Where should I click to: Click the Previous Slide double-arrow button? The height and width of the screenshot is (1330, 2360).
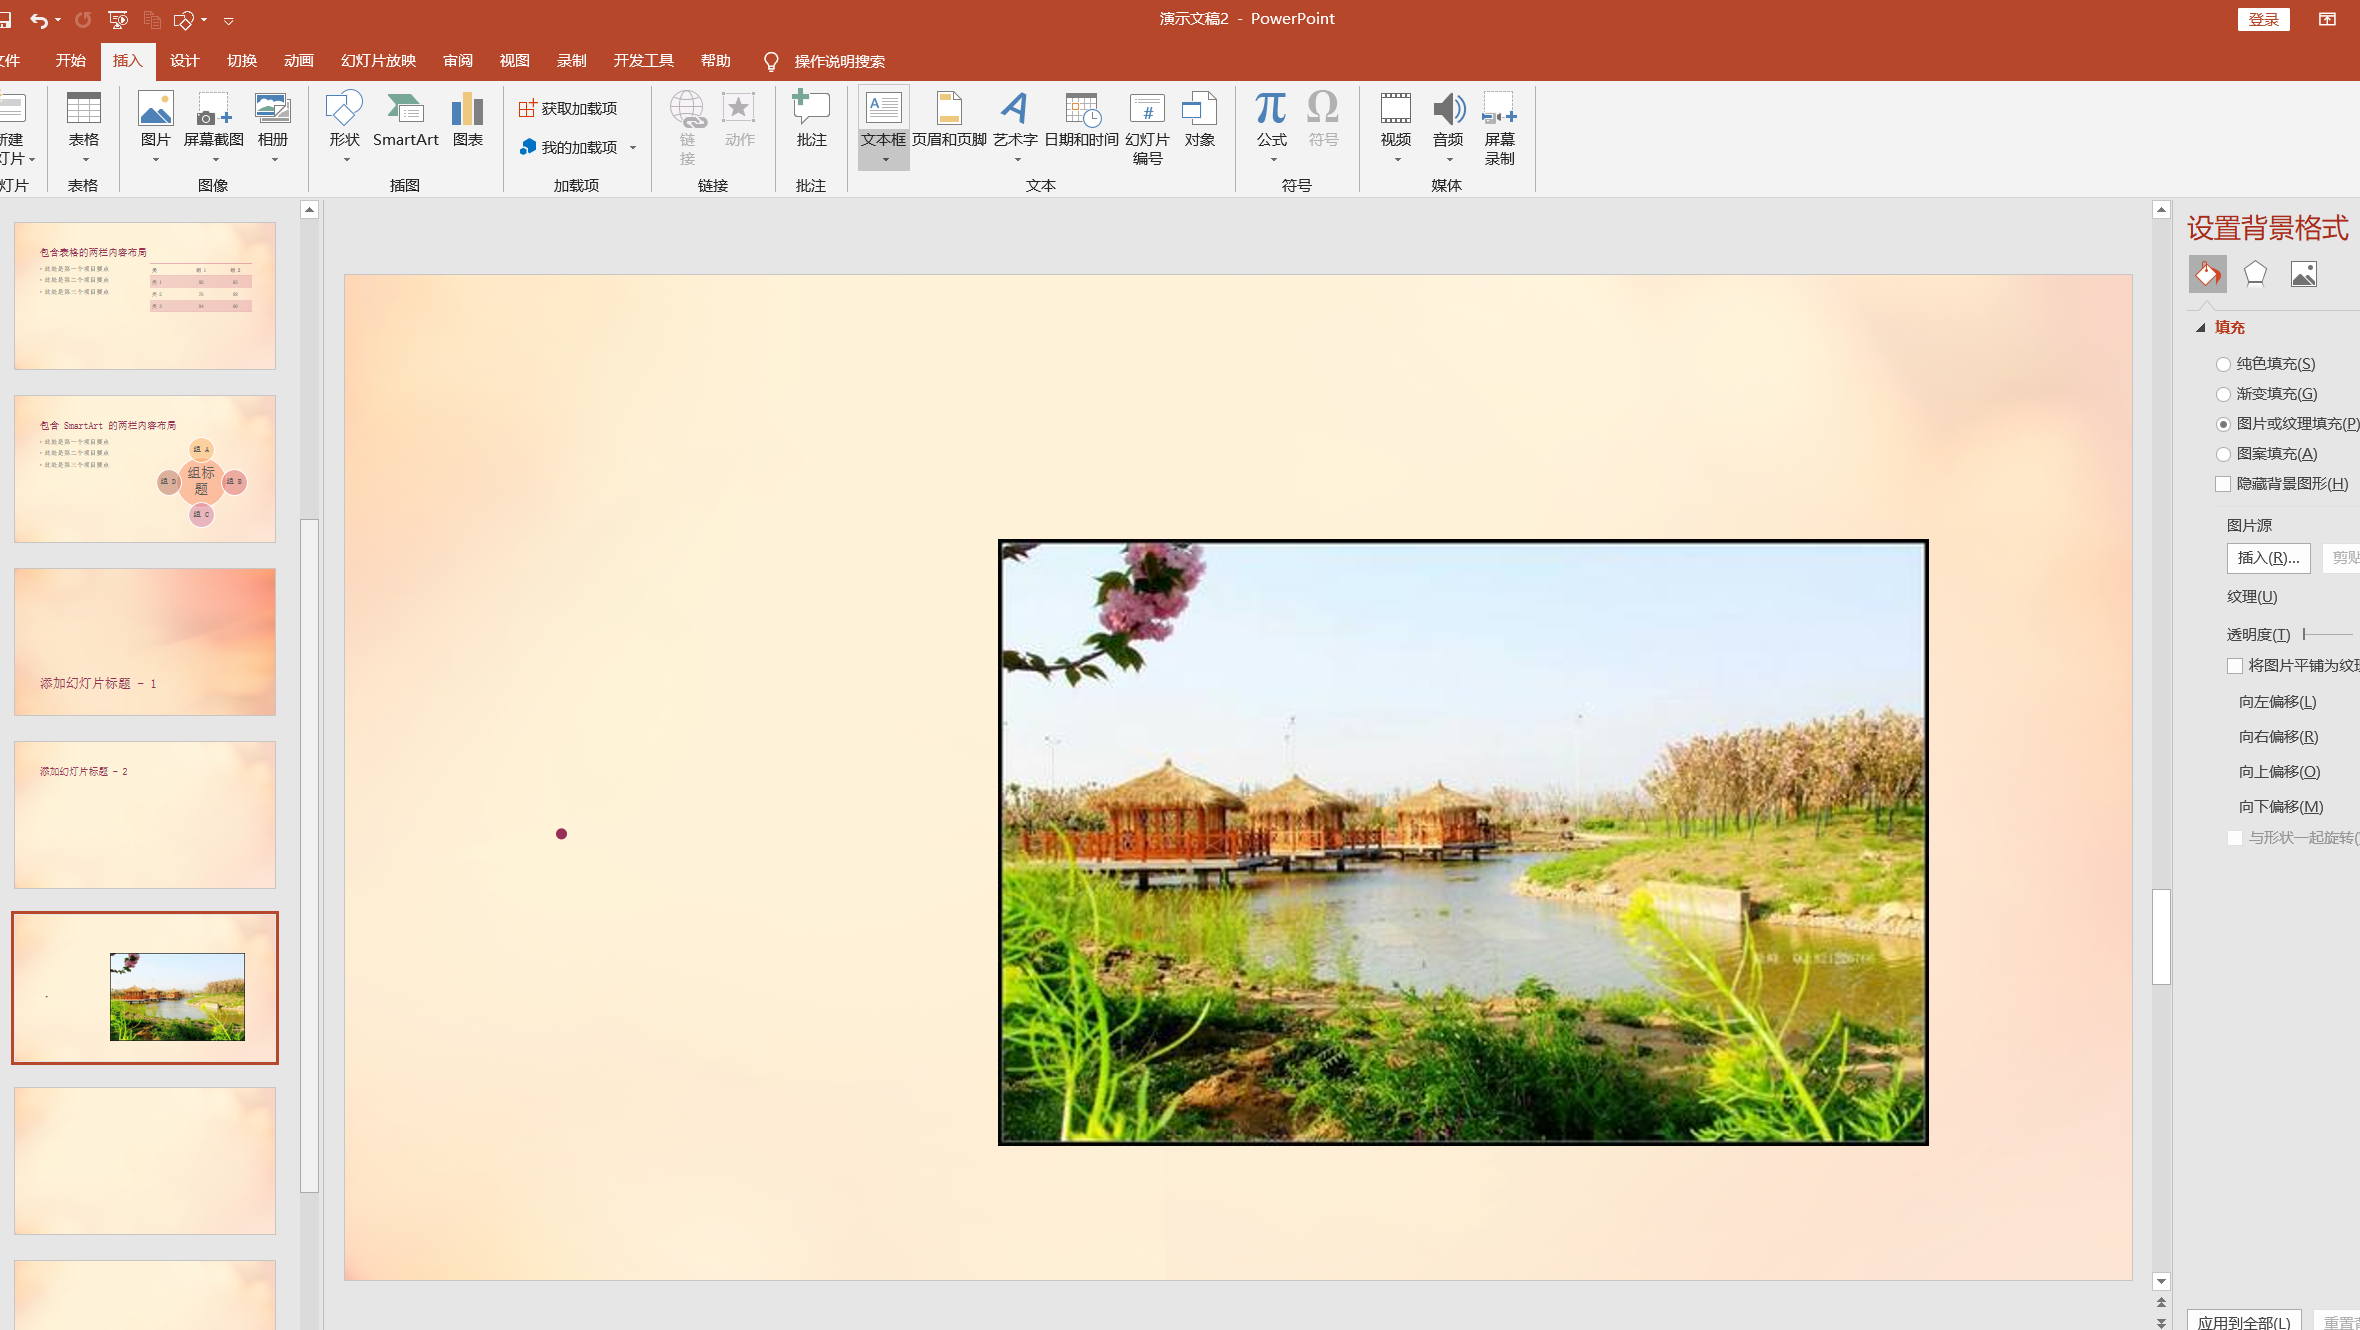(2161, 1303)
